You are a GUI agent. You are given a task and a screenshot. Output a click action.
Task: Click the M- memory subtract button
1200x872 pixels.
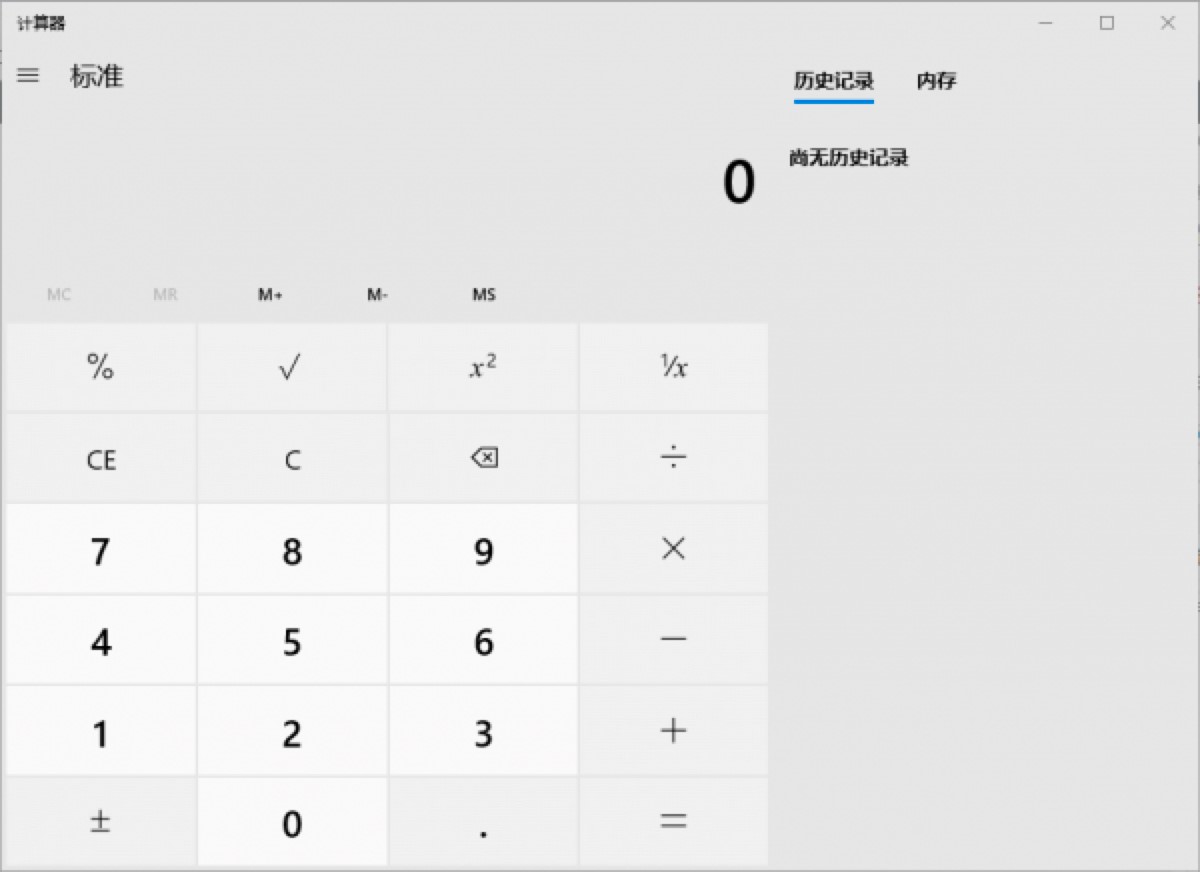[378, 294]
